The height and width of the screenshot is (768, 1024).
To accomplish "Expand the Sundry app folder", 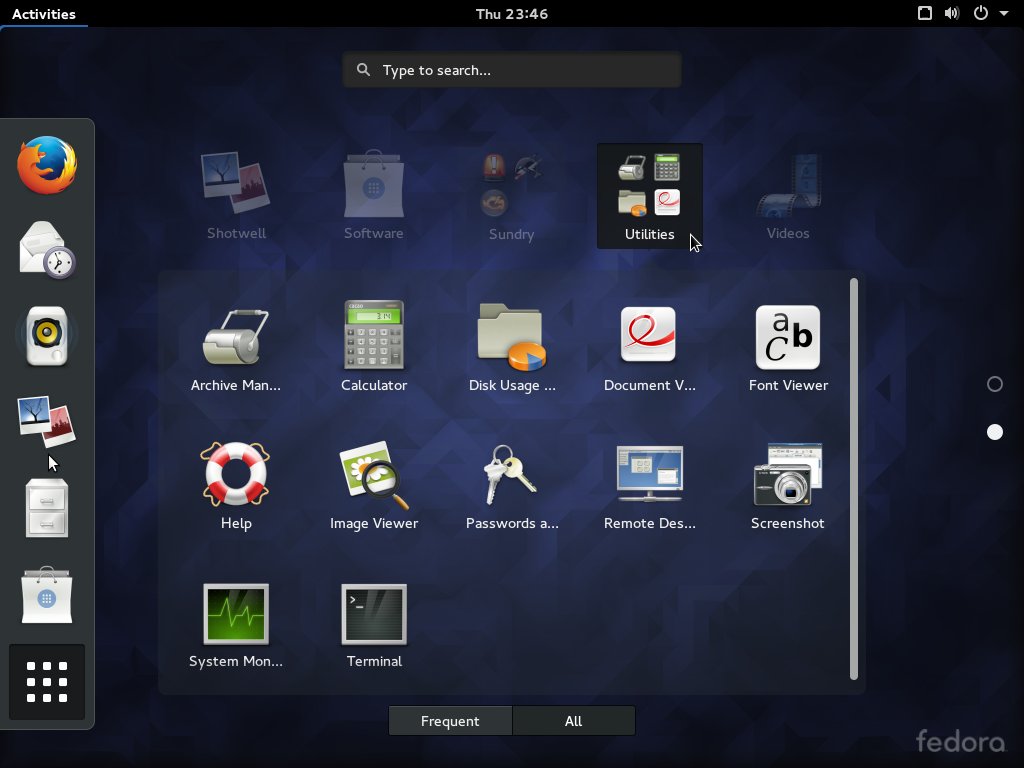I will coord(511,190).
